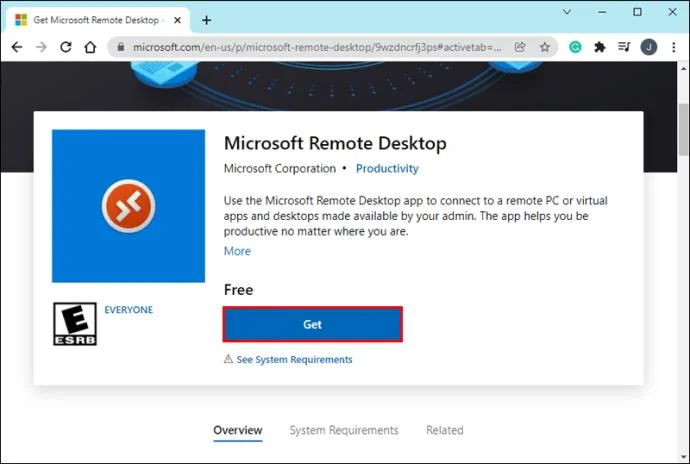This screenshot has height=464, width=690.
Task: Click the ESRB rating badge
Action: (x=75, y=324)
